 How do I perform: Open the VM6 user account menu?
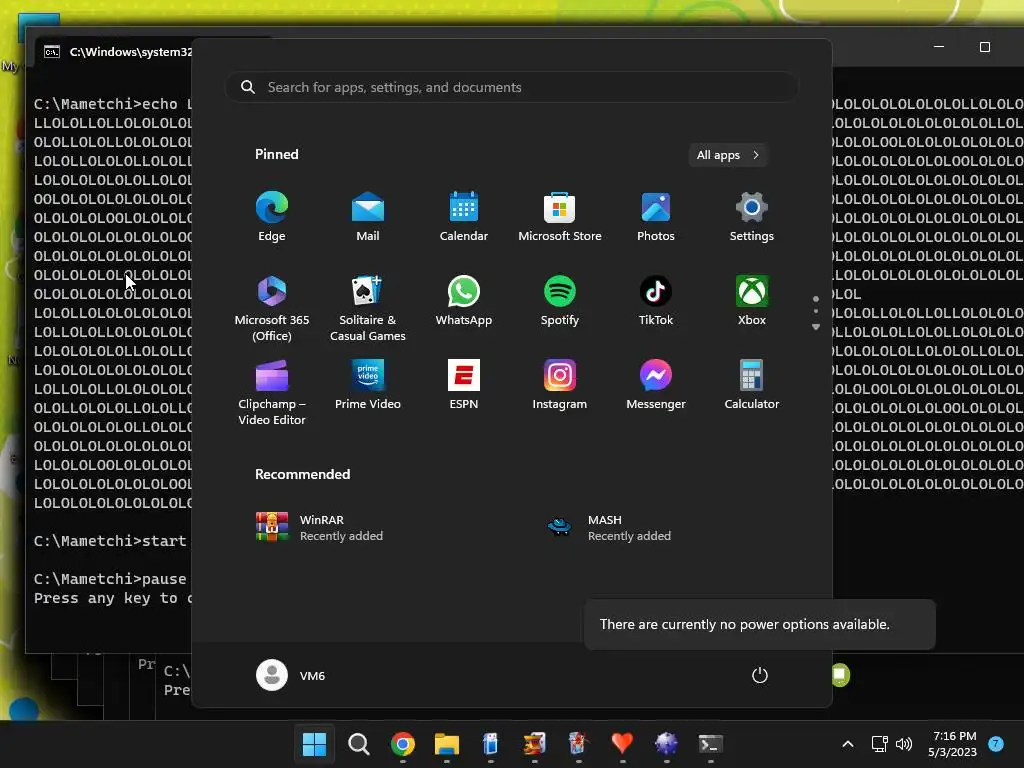click(291, 675)
